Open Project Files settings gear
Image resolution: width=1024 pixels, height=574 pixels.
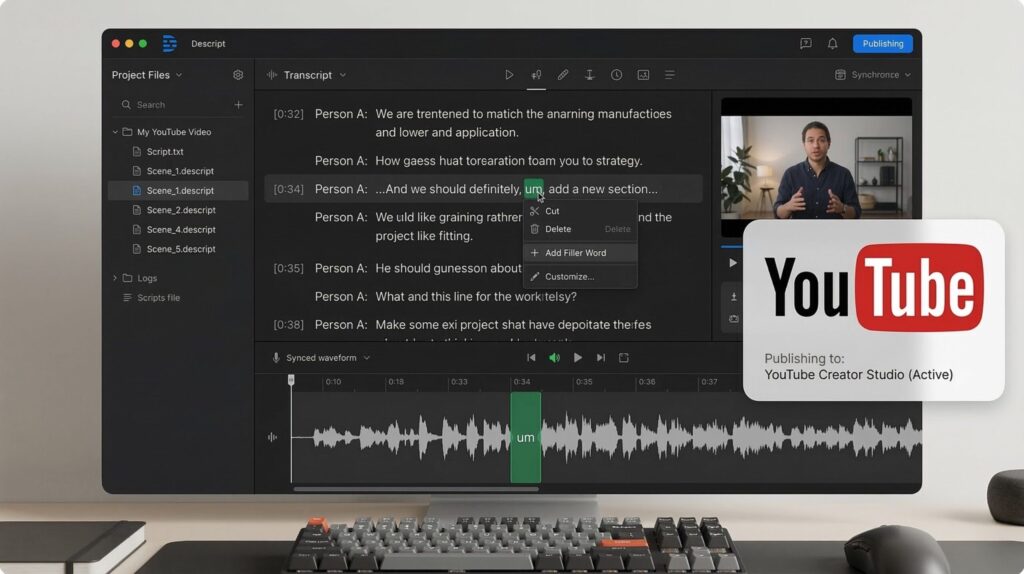(238, 75)
